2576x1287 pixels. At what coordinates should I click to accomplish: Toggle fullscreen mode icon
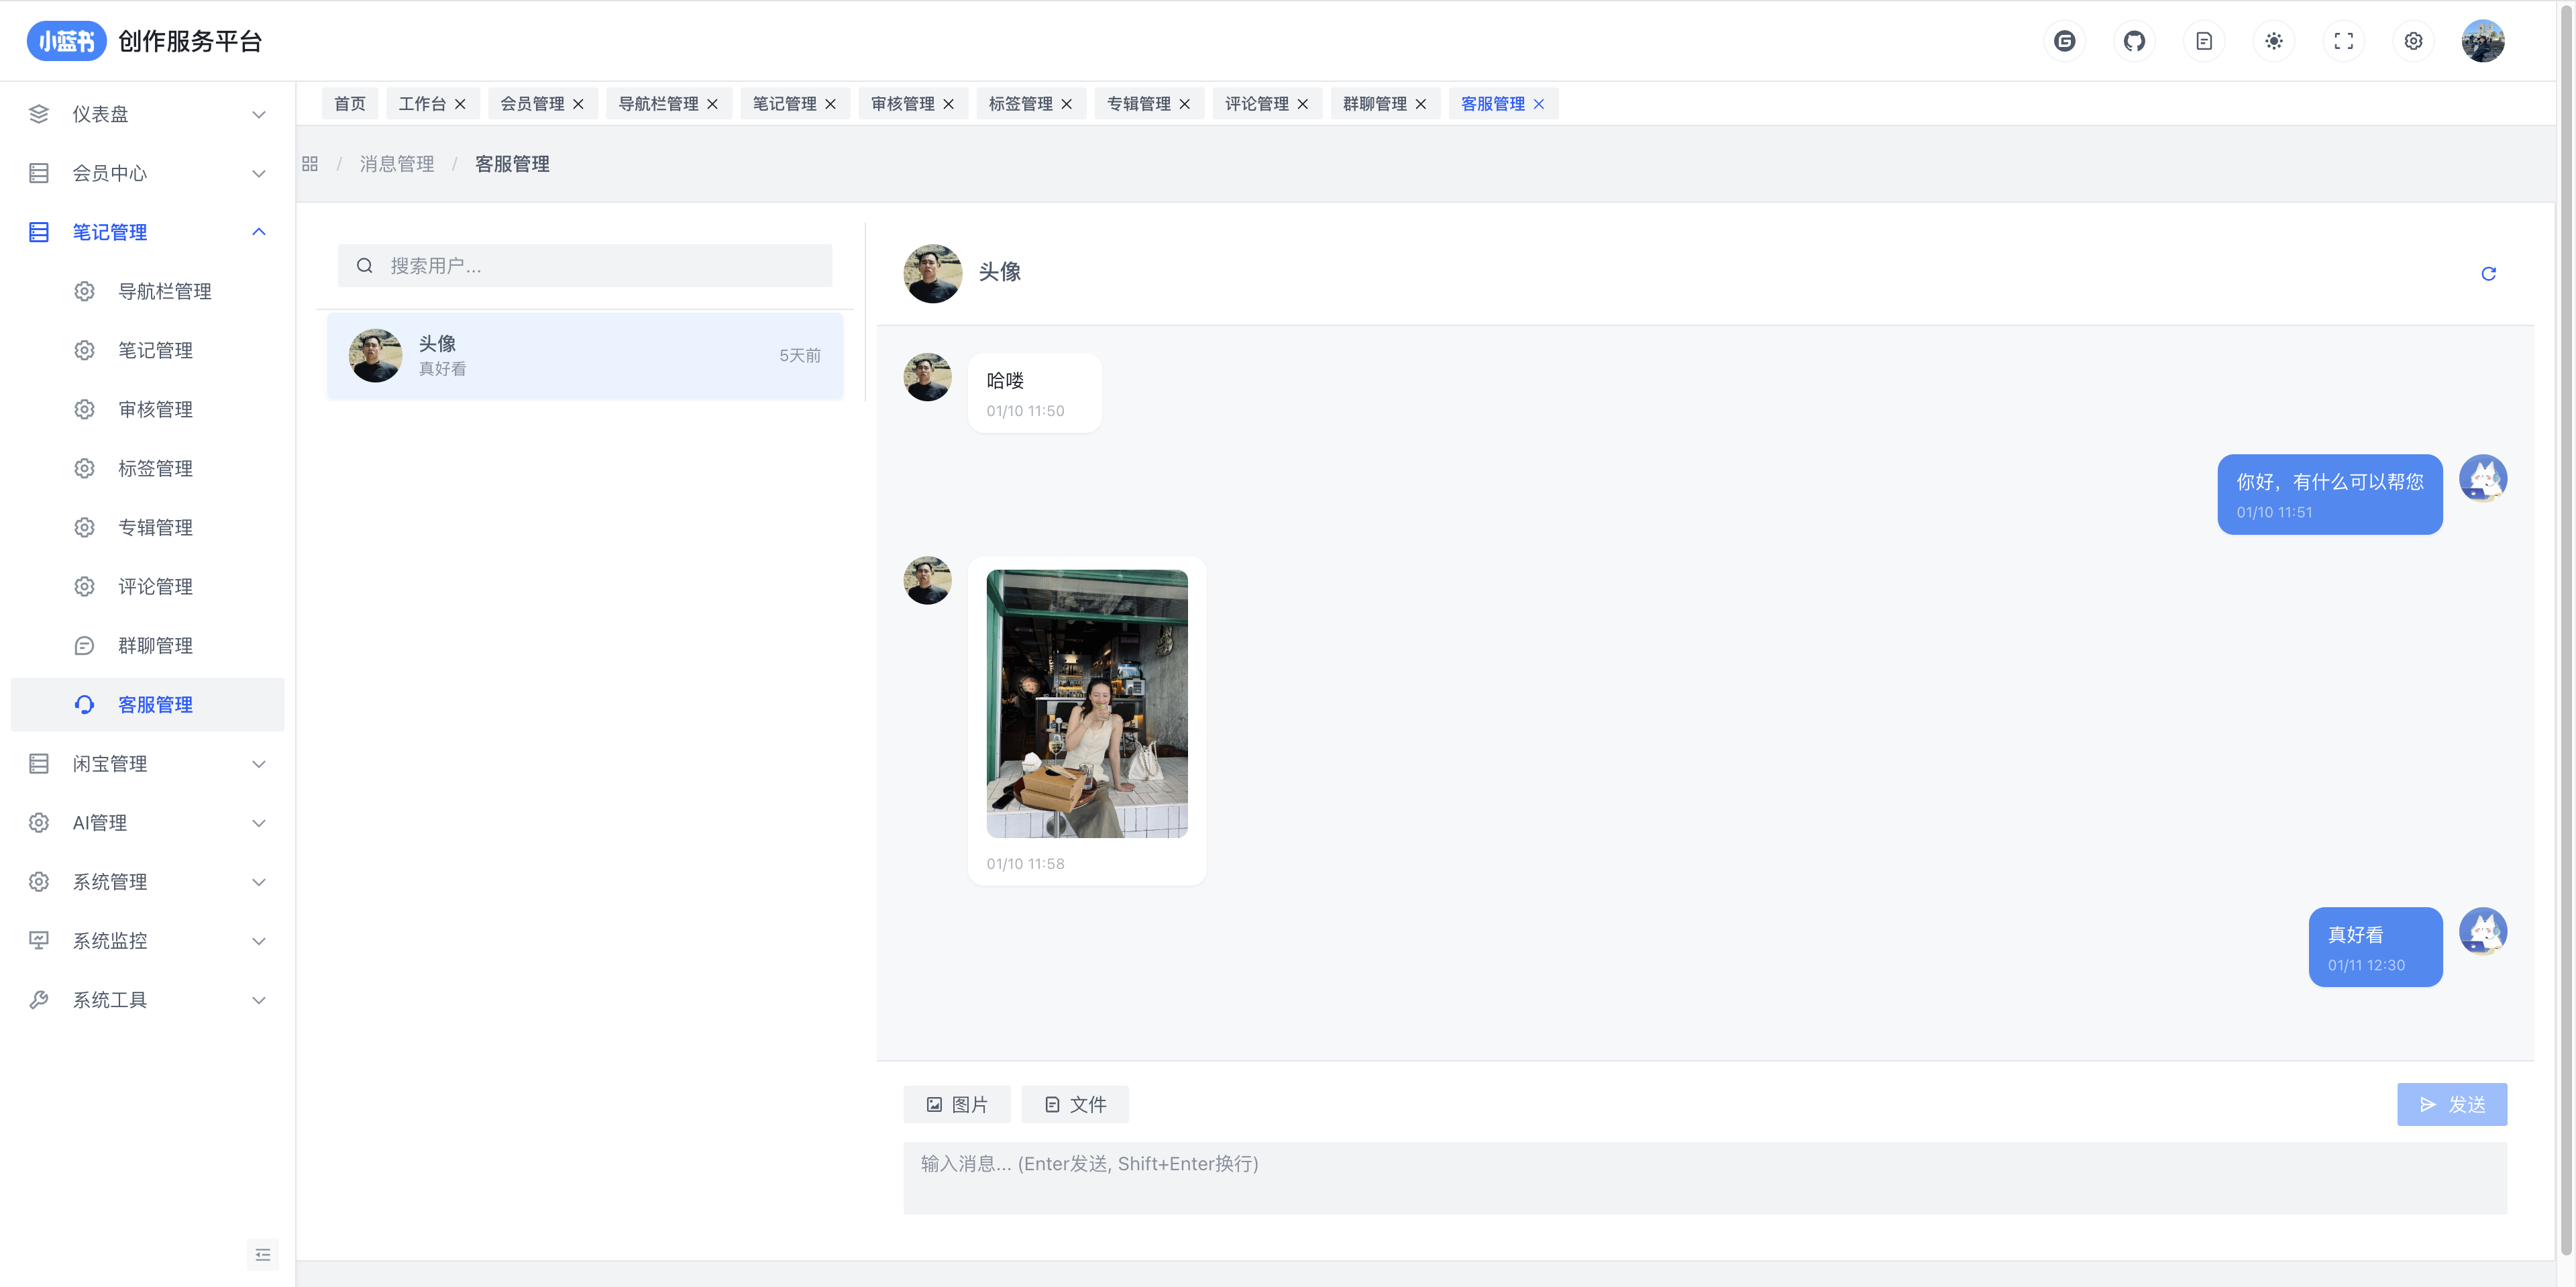point(2344,41)
